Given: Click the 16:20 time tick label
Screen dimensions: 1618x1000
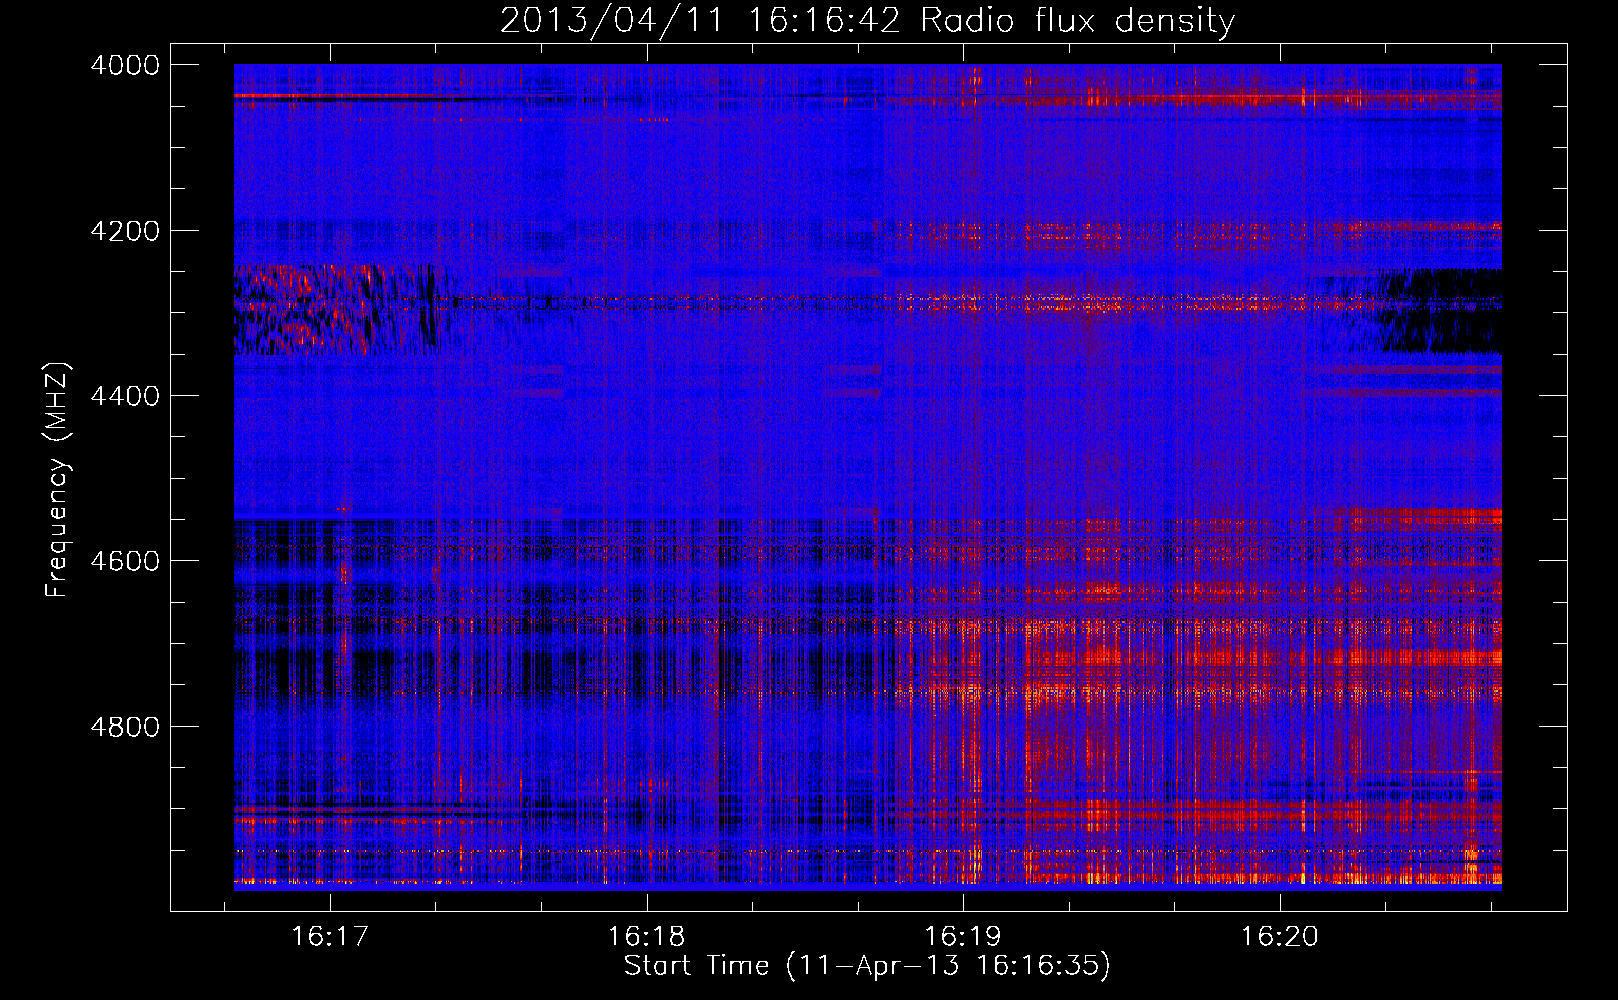Looking at the screenshot, I should [1280, 936].
